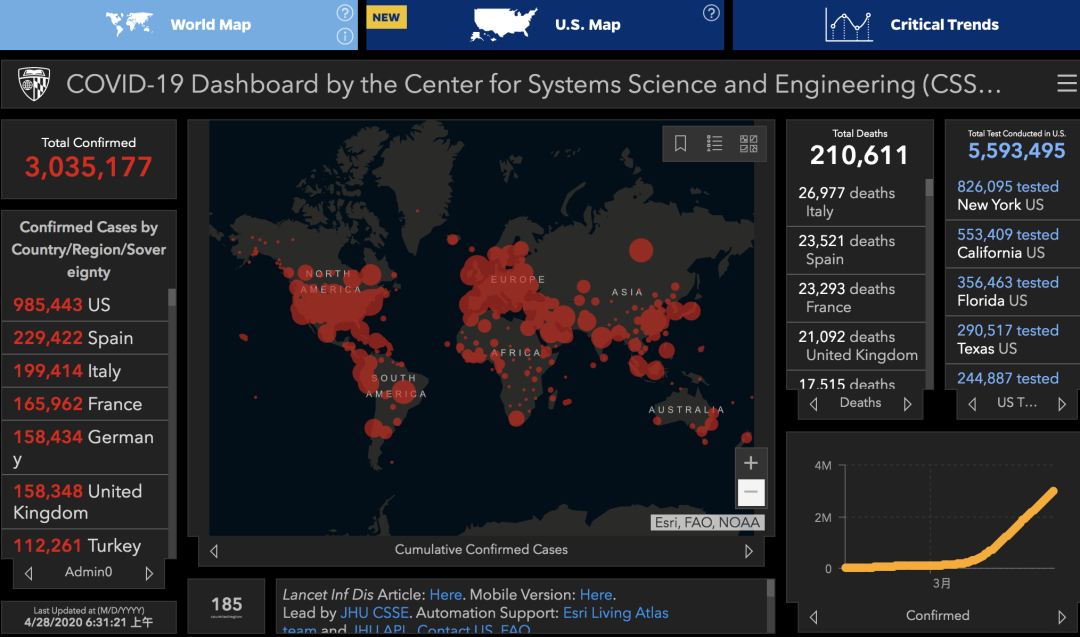
Task: Open the basemap gallery grid icon
Action: coord(748,144)
